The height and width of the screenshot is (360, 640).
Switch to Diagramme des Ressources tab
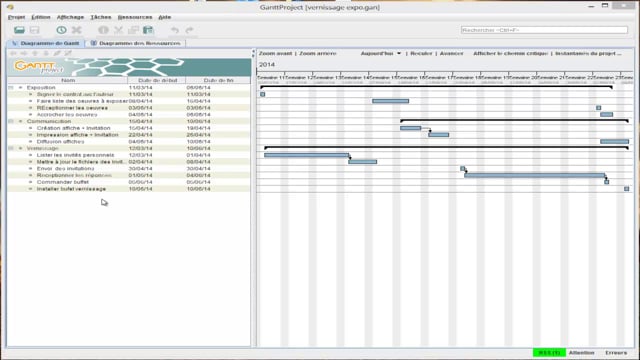click(136, 43)
